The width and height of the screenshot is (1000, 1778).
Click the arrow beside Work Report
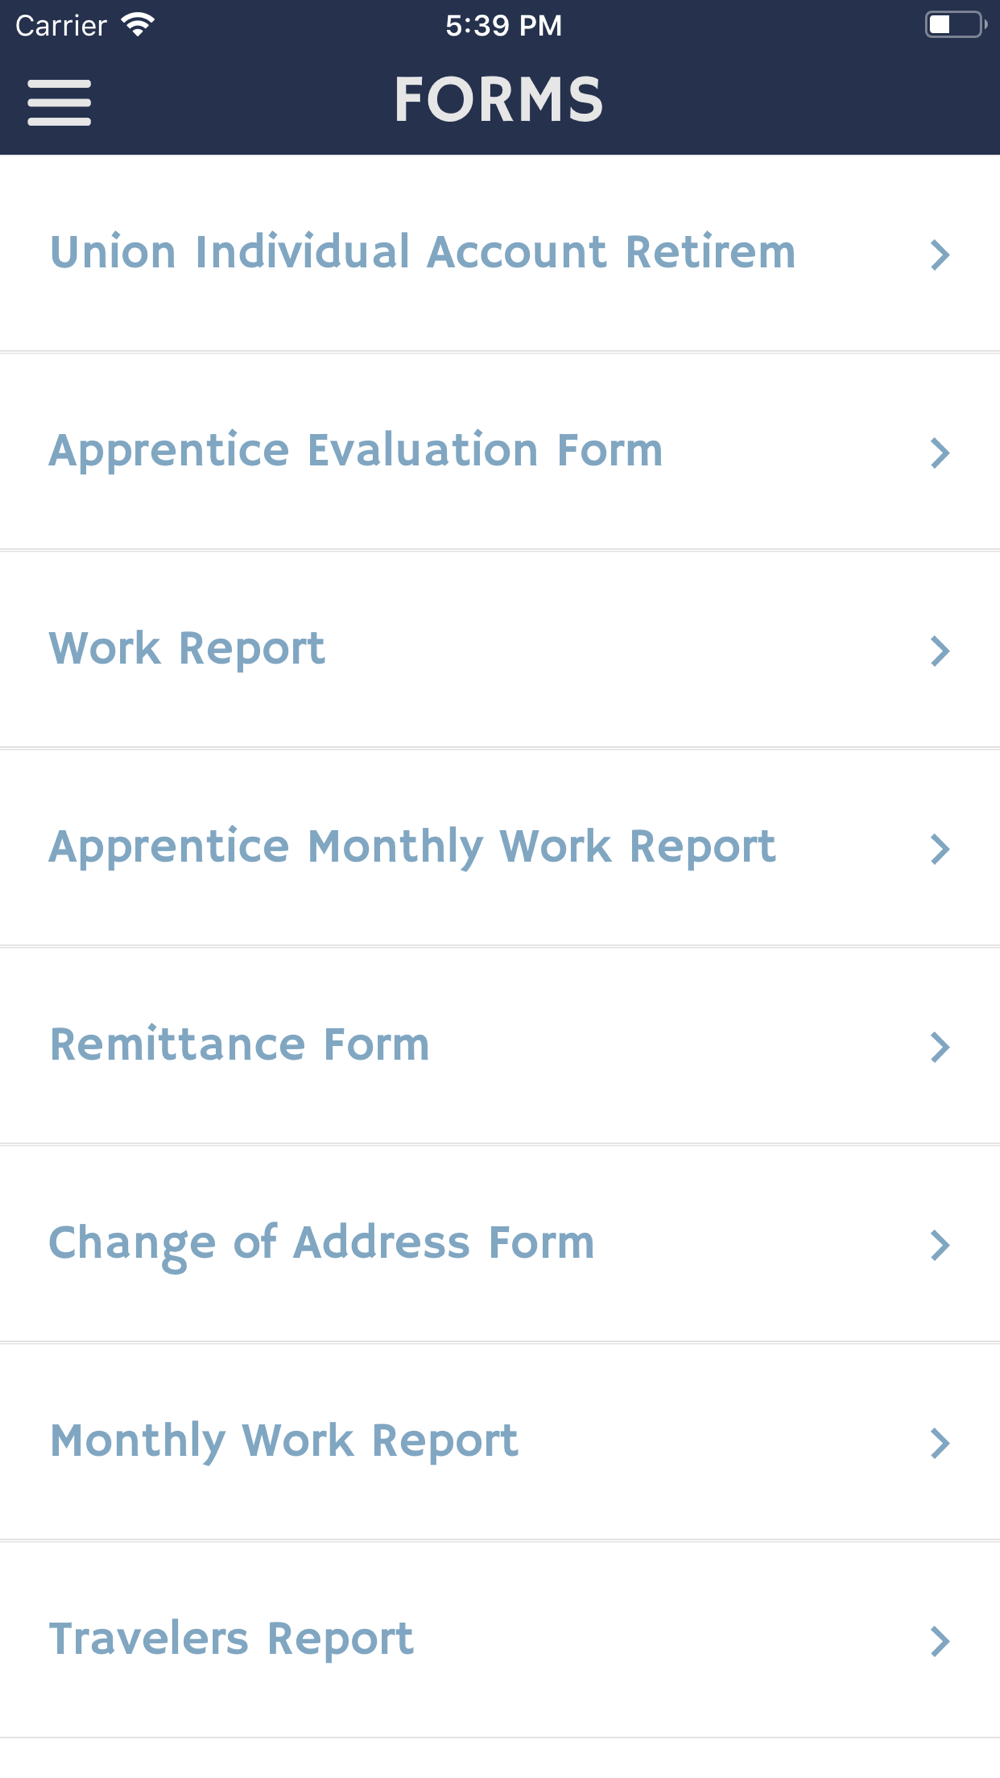[939, 651]
